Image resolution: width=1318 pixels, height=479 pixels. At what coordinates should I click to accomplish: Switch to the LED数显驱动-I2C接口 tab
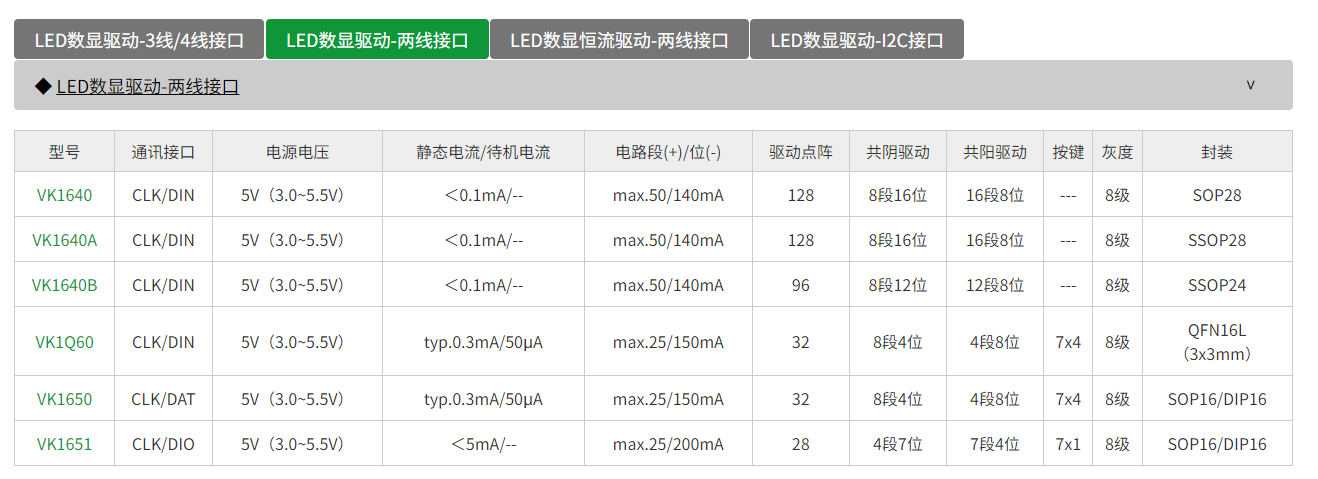point(857,40)
